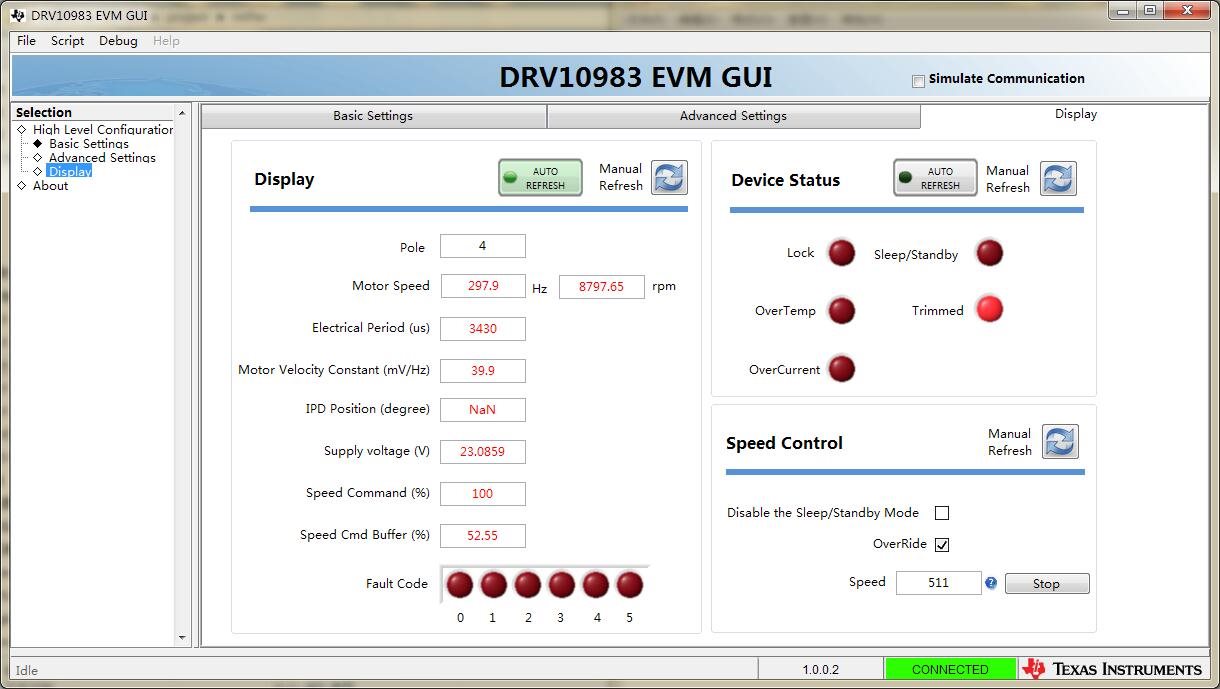The image size is (1220, 689).
Task: Click the DRV10983 app icon in title bar
Action: tap(17, 15)
